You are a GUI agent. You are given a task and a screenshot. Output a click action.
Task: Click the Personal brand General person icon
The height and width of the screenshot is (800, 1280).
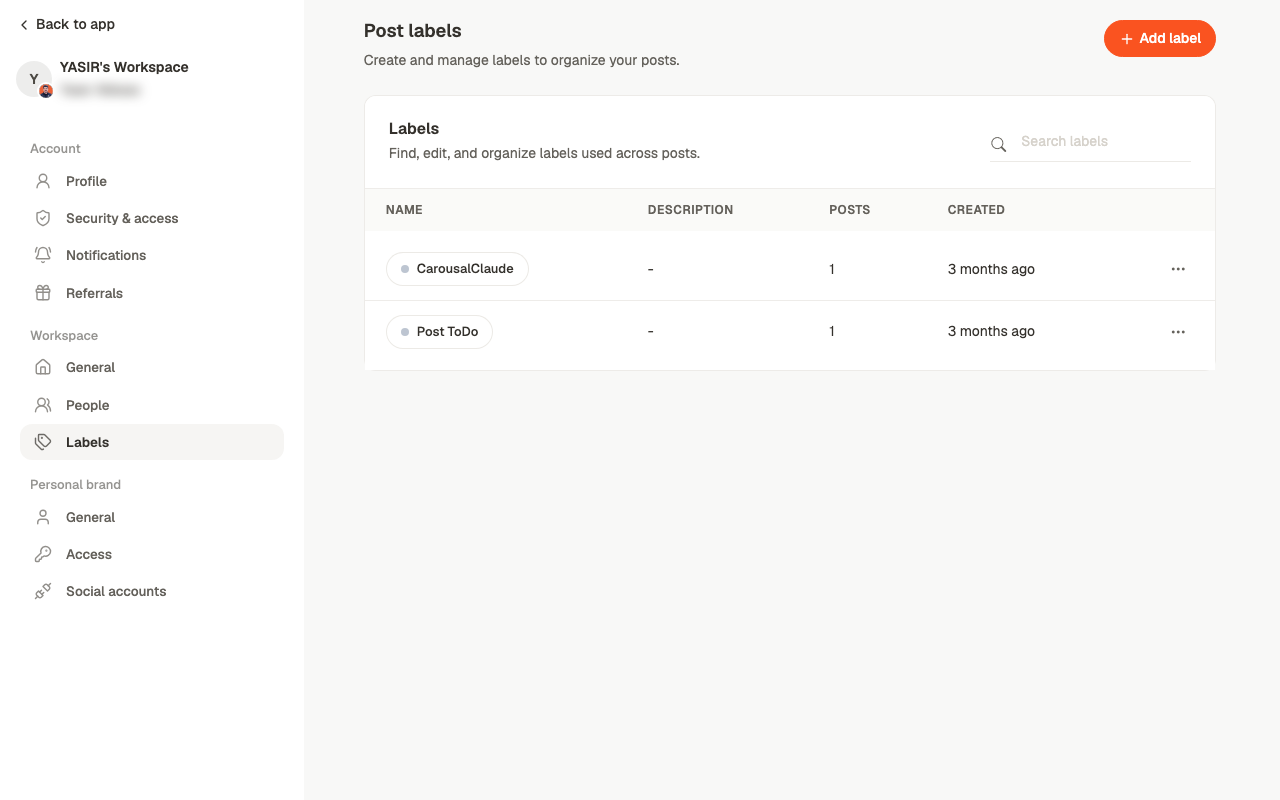[x=43, y=517]
